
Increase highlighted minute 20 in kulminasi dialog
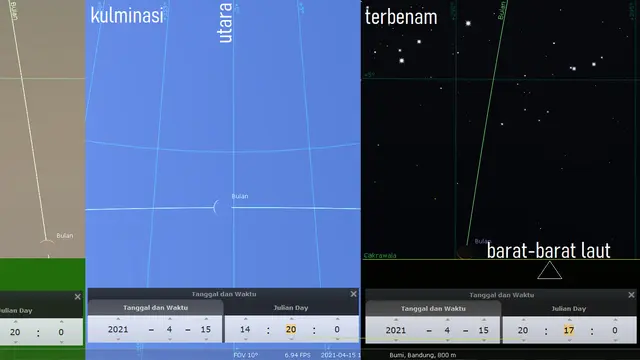(x=291, y=319)
